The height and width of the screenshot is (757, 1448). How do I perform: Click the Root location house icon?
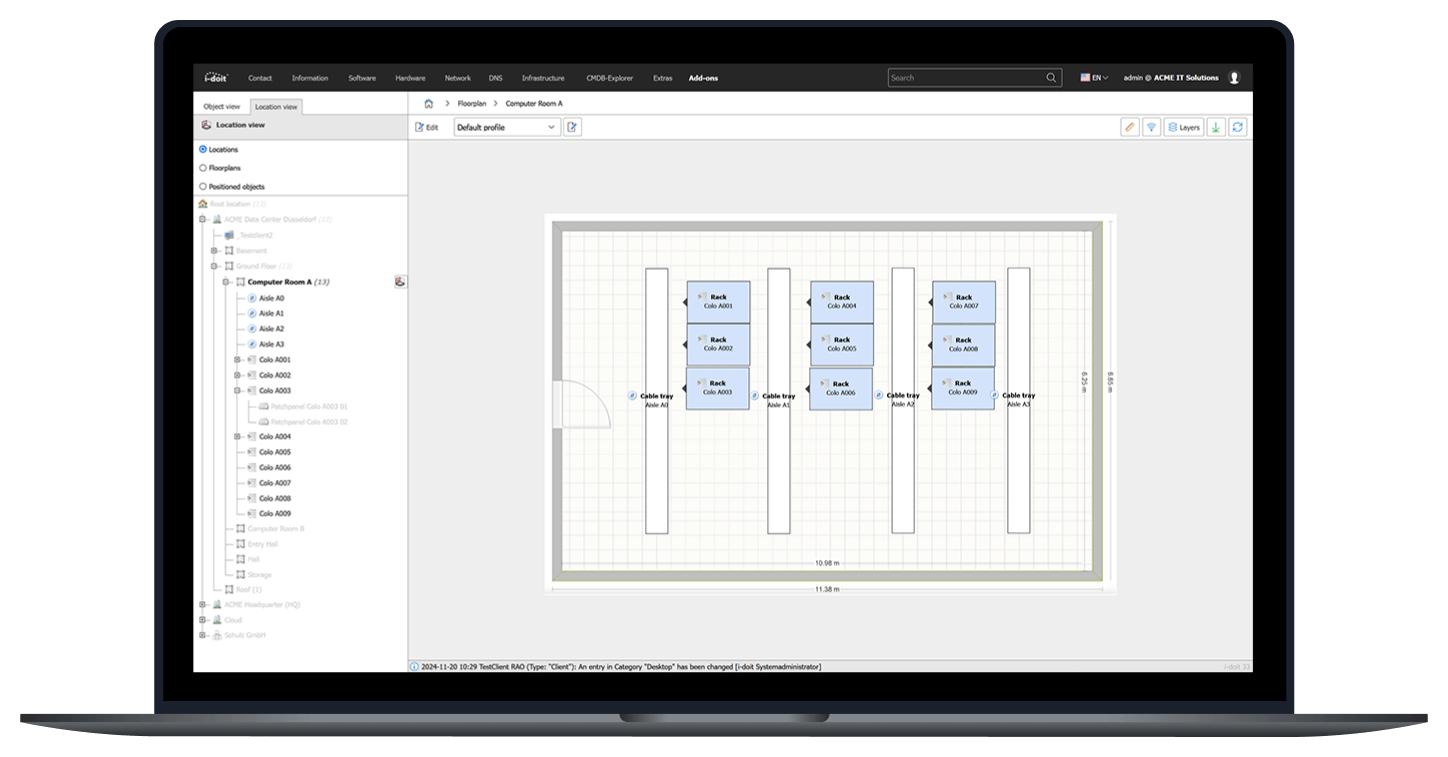click(x=203, y=204)
